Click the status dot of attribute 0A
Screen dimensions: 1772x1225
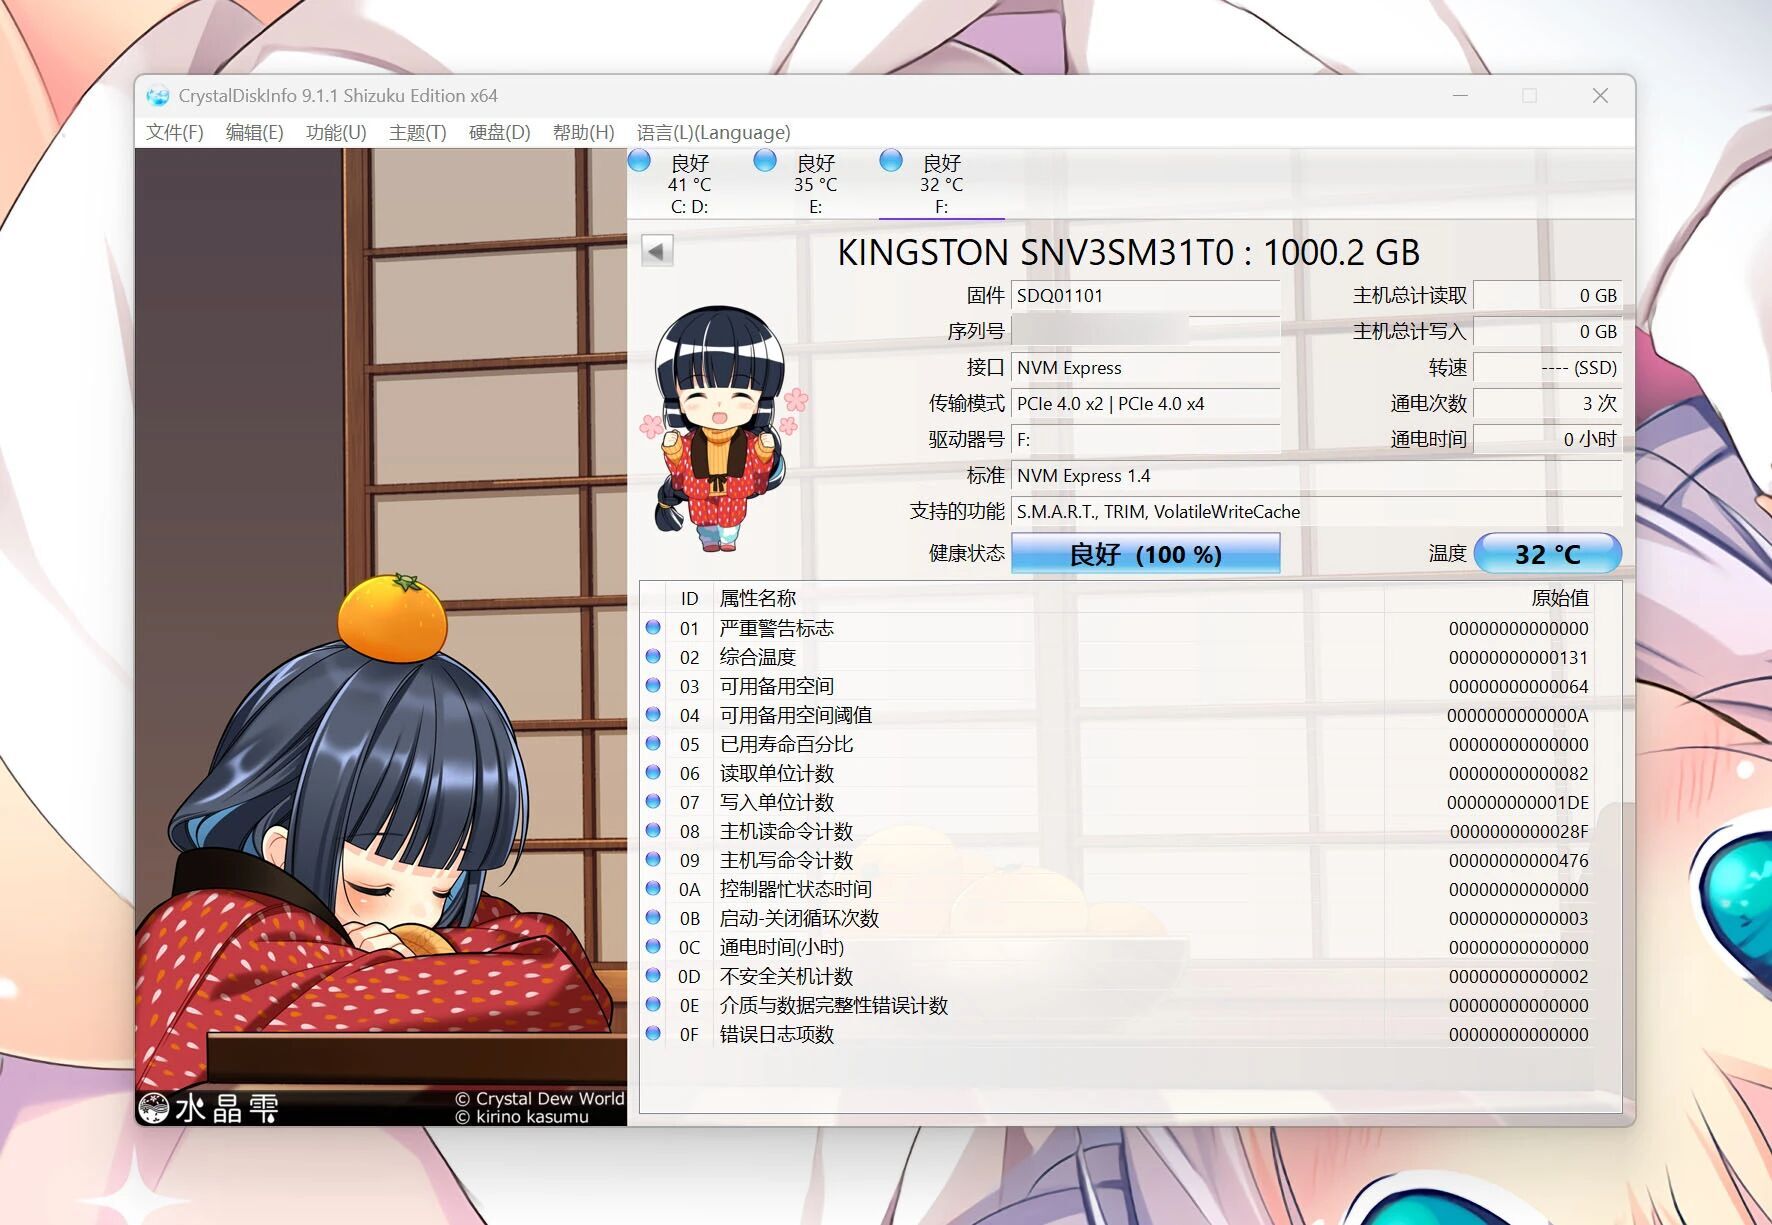click(x=653, y=889)
